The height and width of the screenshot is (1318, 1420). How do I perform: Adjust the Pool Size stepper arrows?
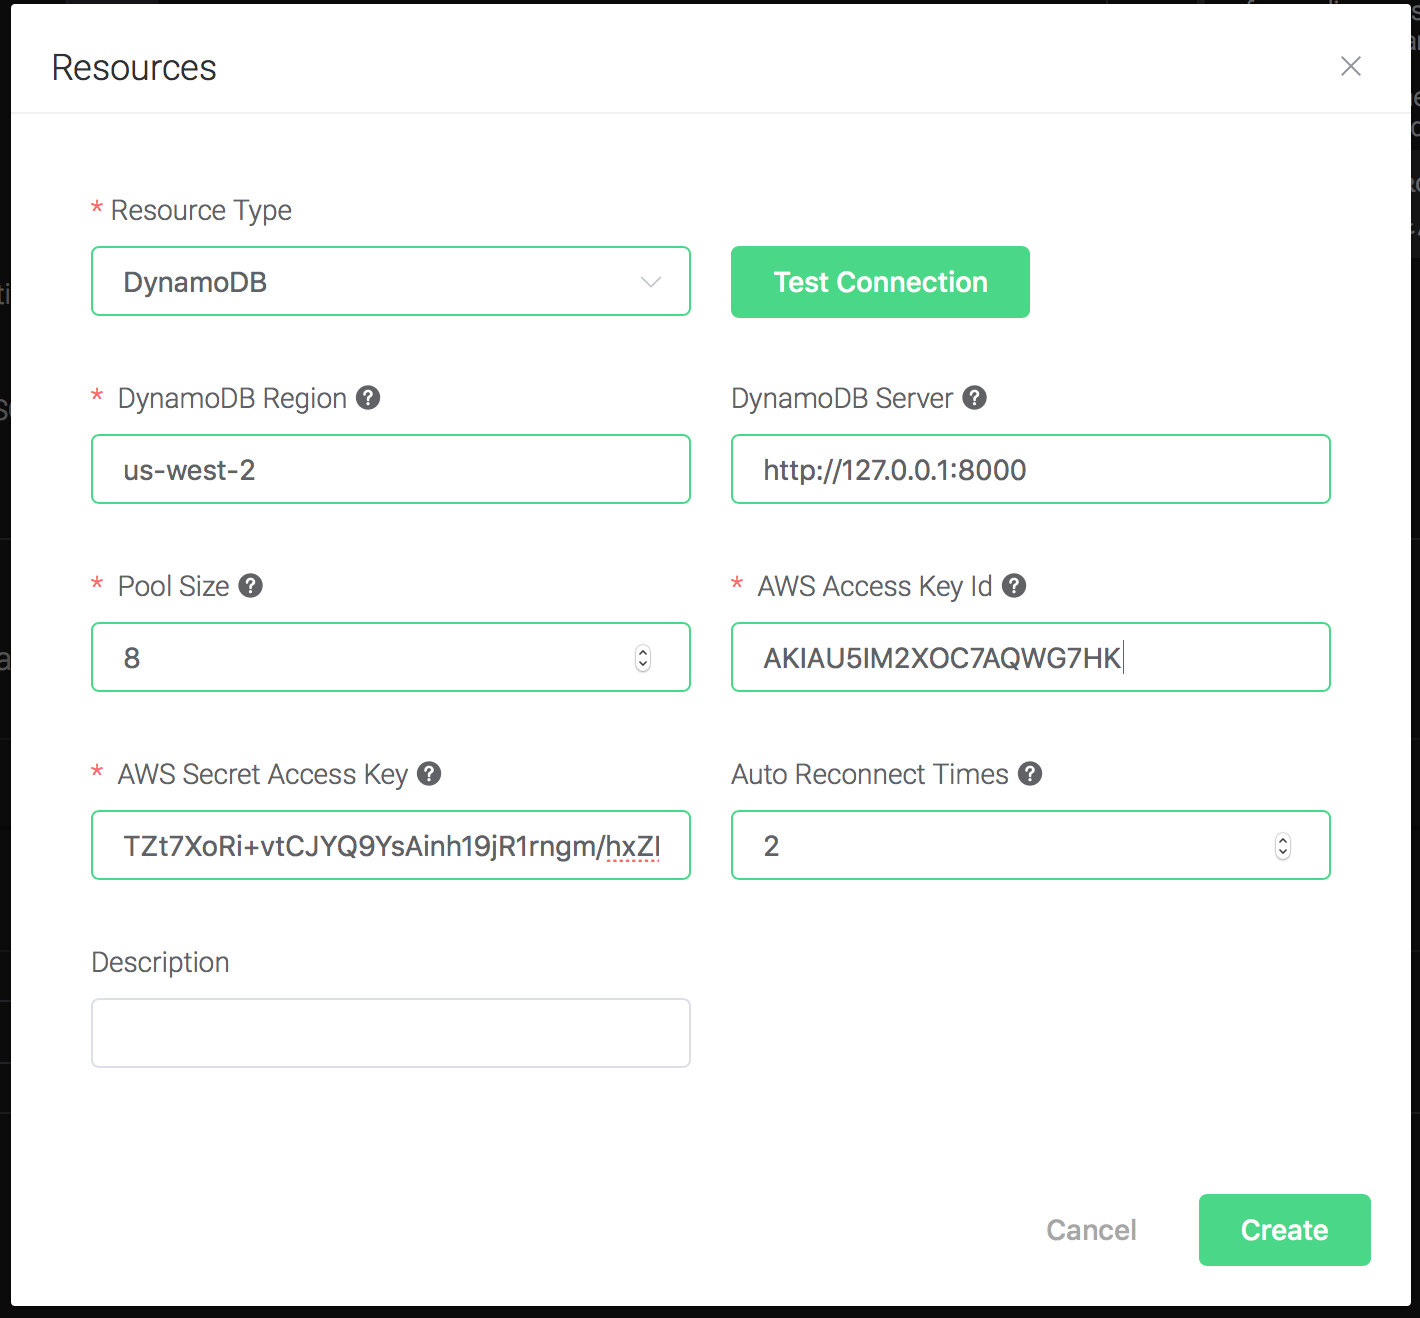point(643,658)
